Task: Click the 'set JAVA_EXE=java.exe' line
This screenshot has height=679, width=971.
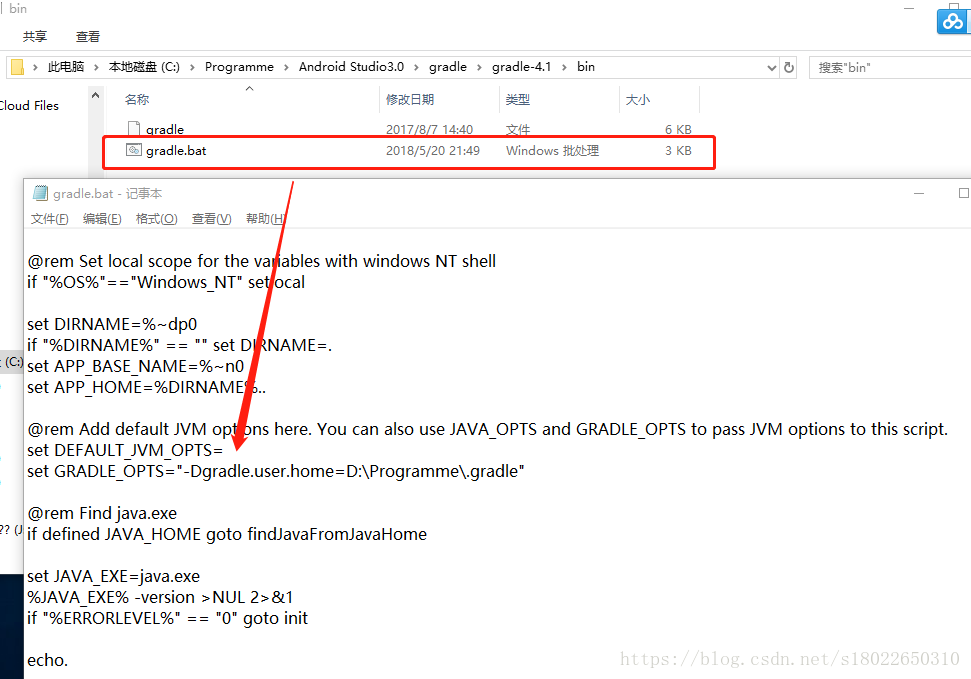Action: point(113,577)
